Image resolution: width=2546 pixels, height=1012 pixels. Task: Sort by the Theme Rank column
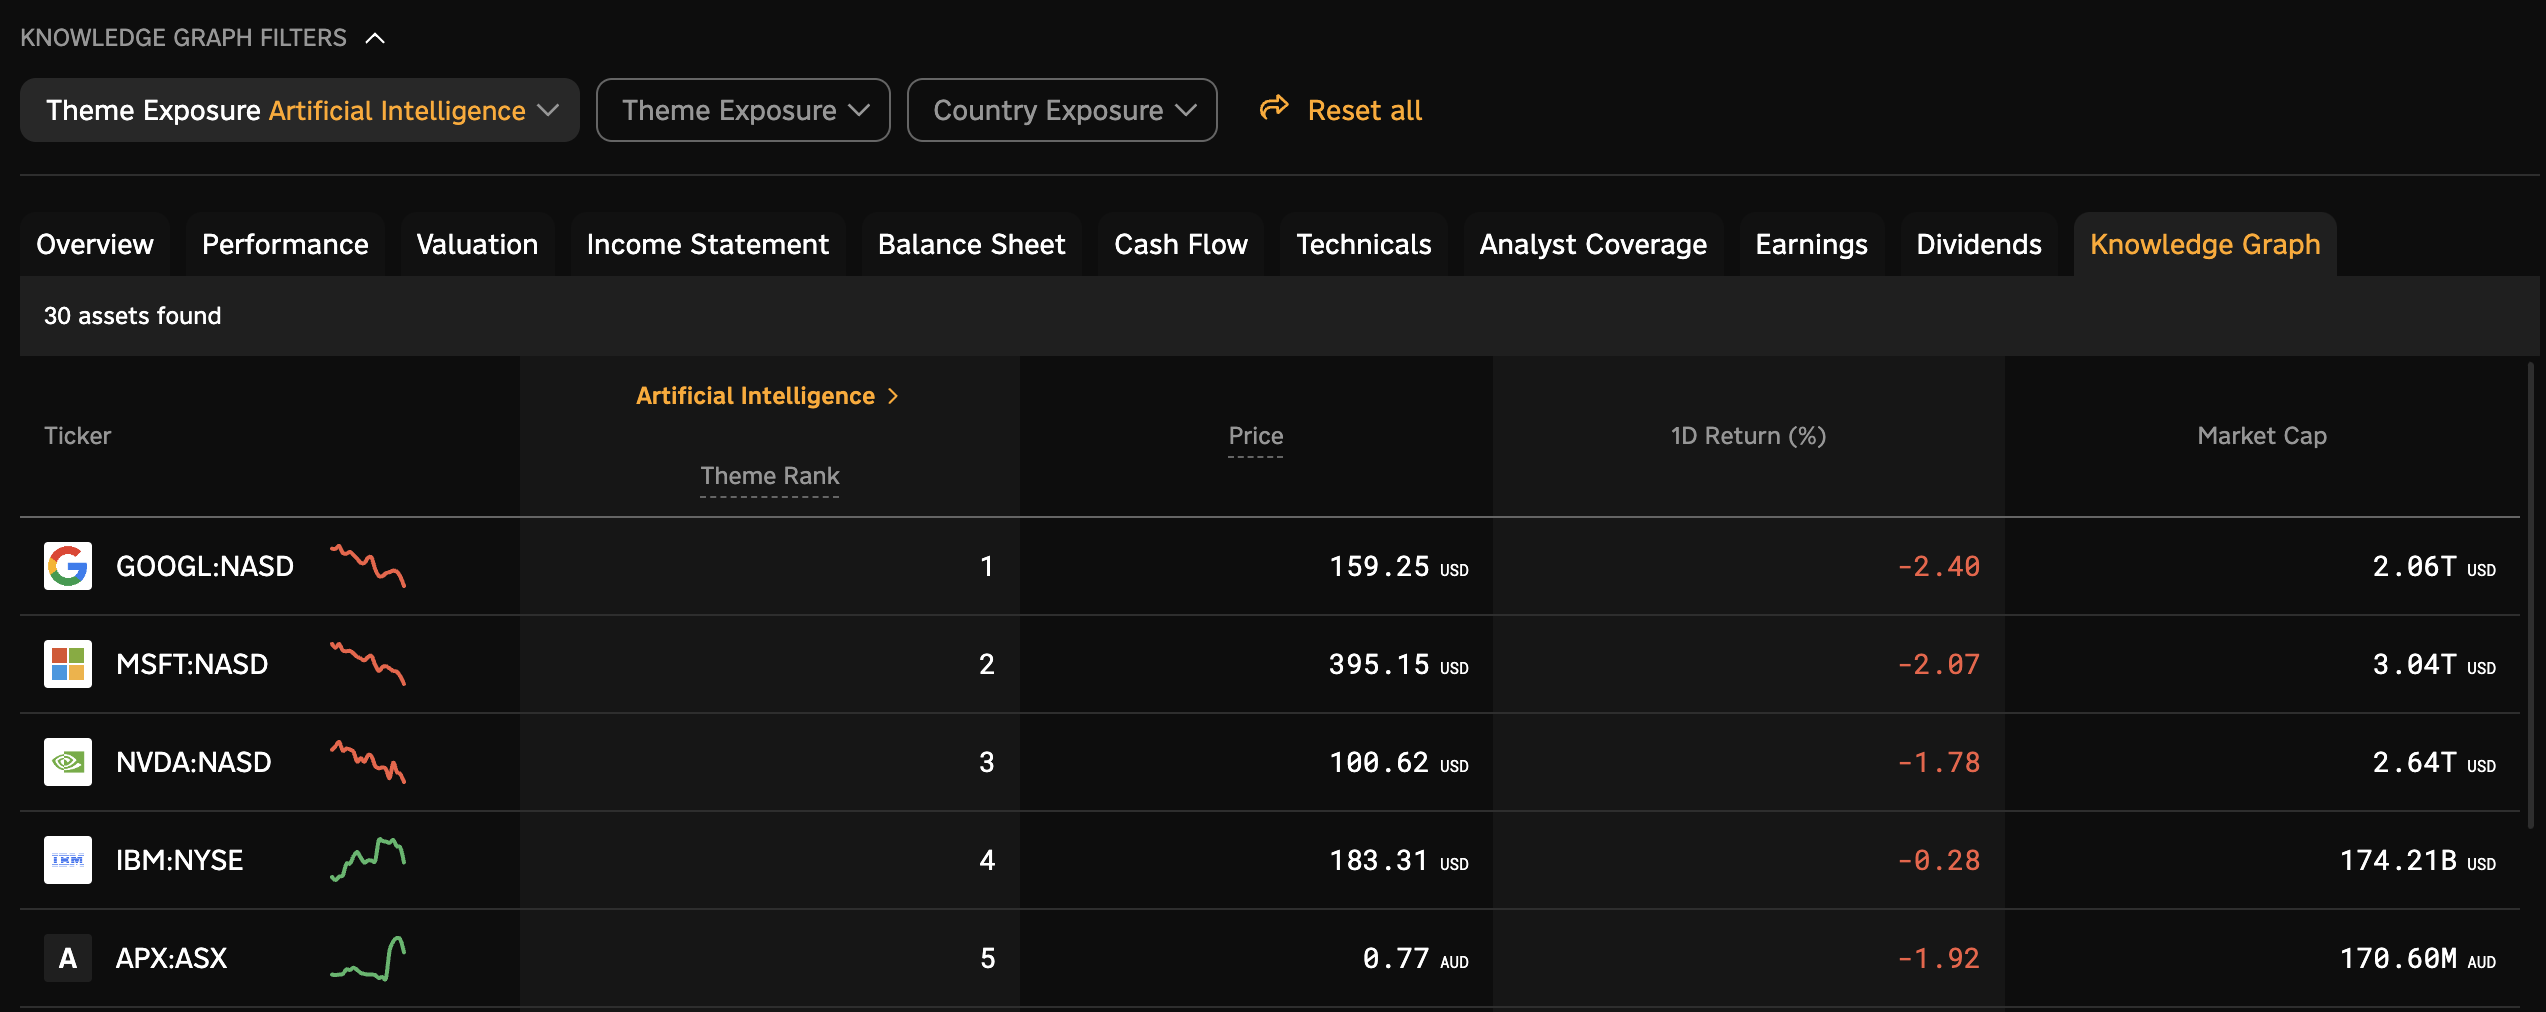click(x=770, y=476)
